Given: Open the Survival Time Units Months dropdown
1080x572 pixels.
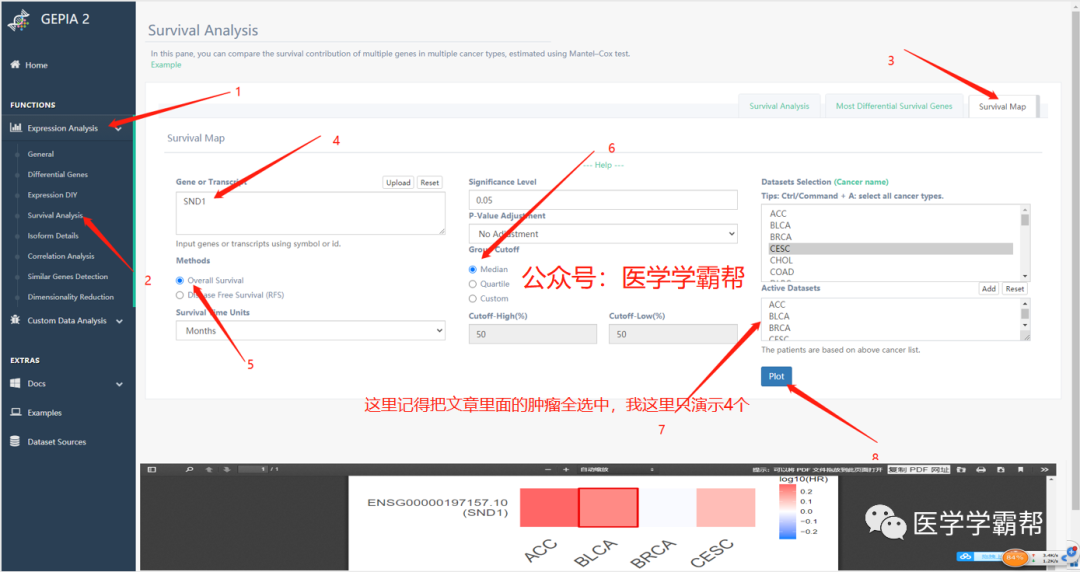Looking at the screenshot, I should click(x=310, y=331).
